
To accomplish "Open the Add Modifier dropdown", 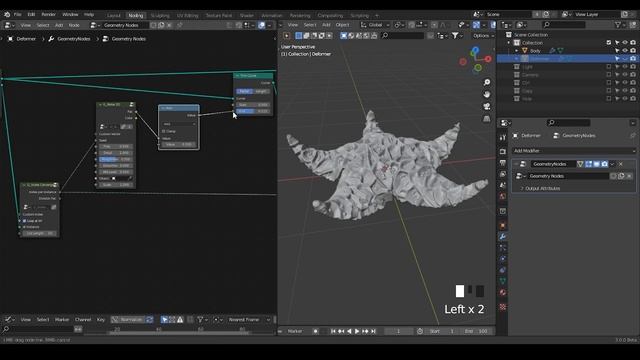I will [x=574, y=151].
